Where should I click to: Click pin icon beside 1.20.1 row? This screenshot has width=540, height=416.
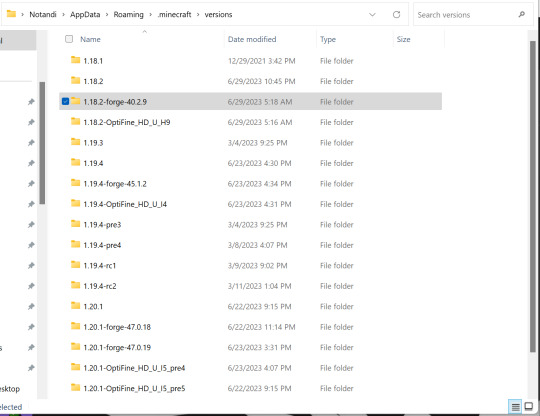(31, 306)
